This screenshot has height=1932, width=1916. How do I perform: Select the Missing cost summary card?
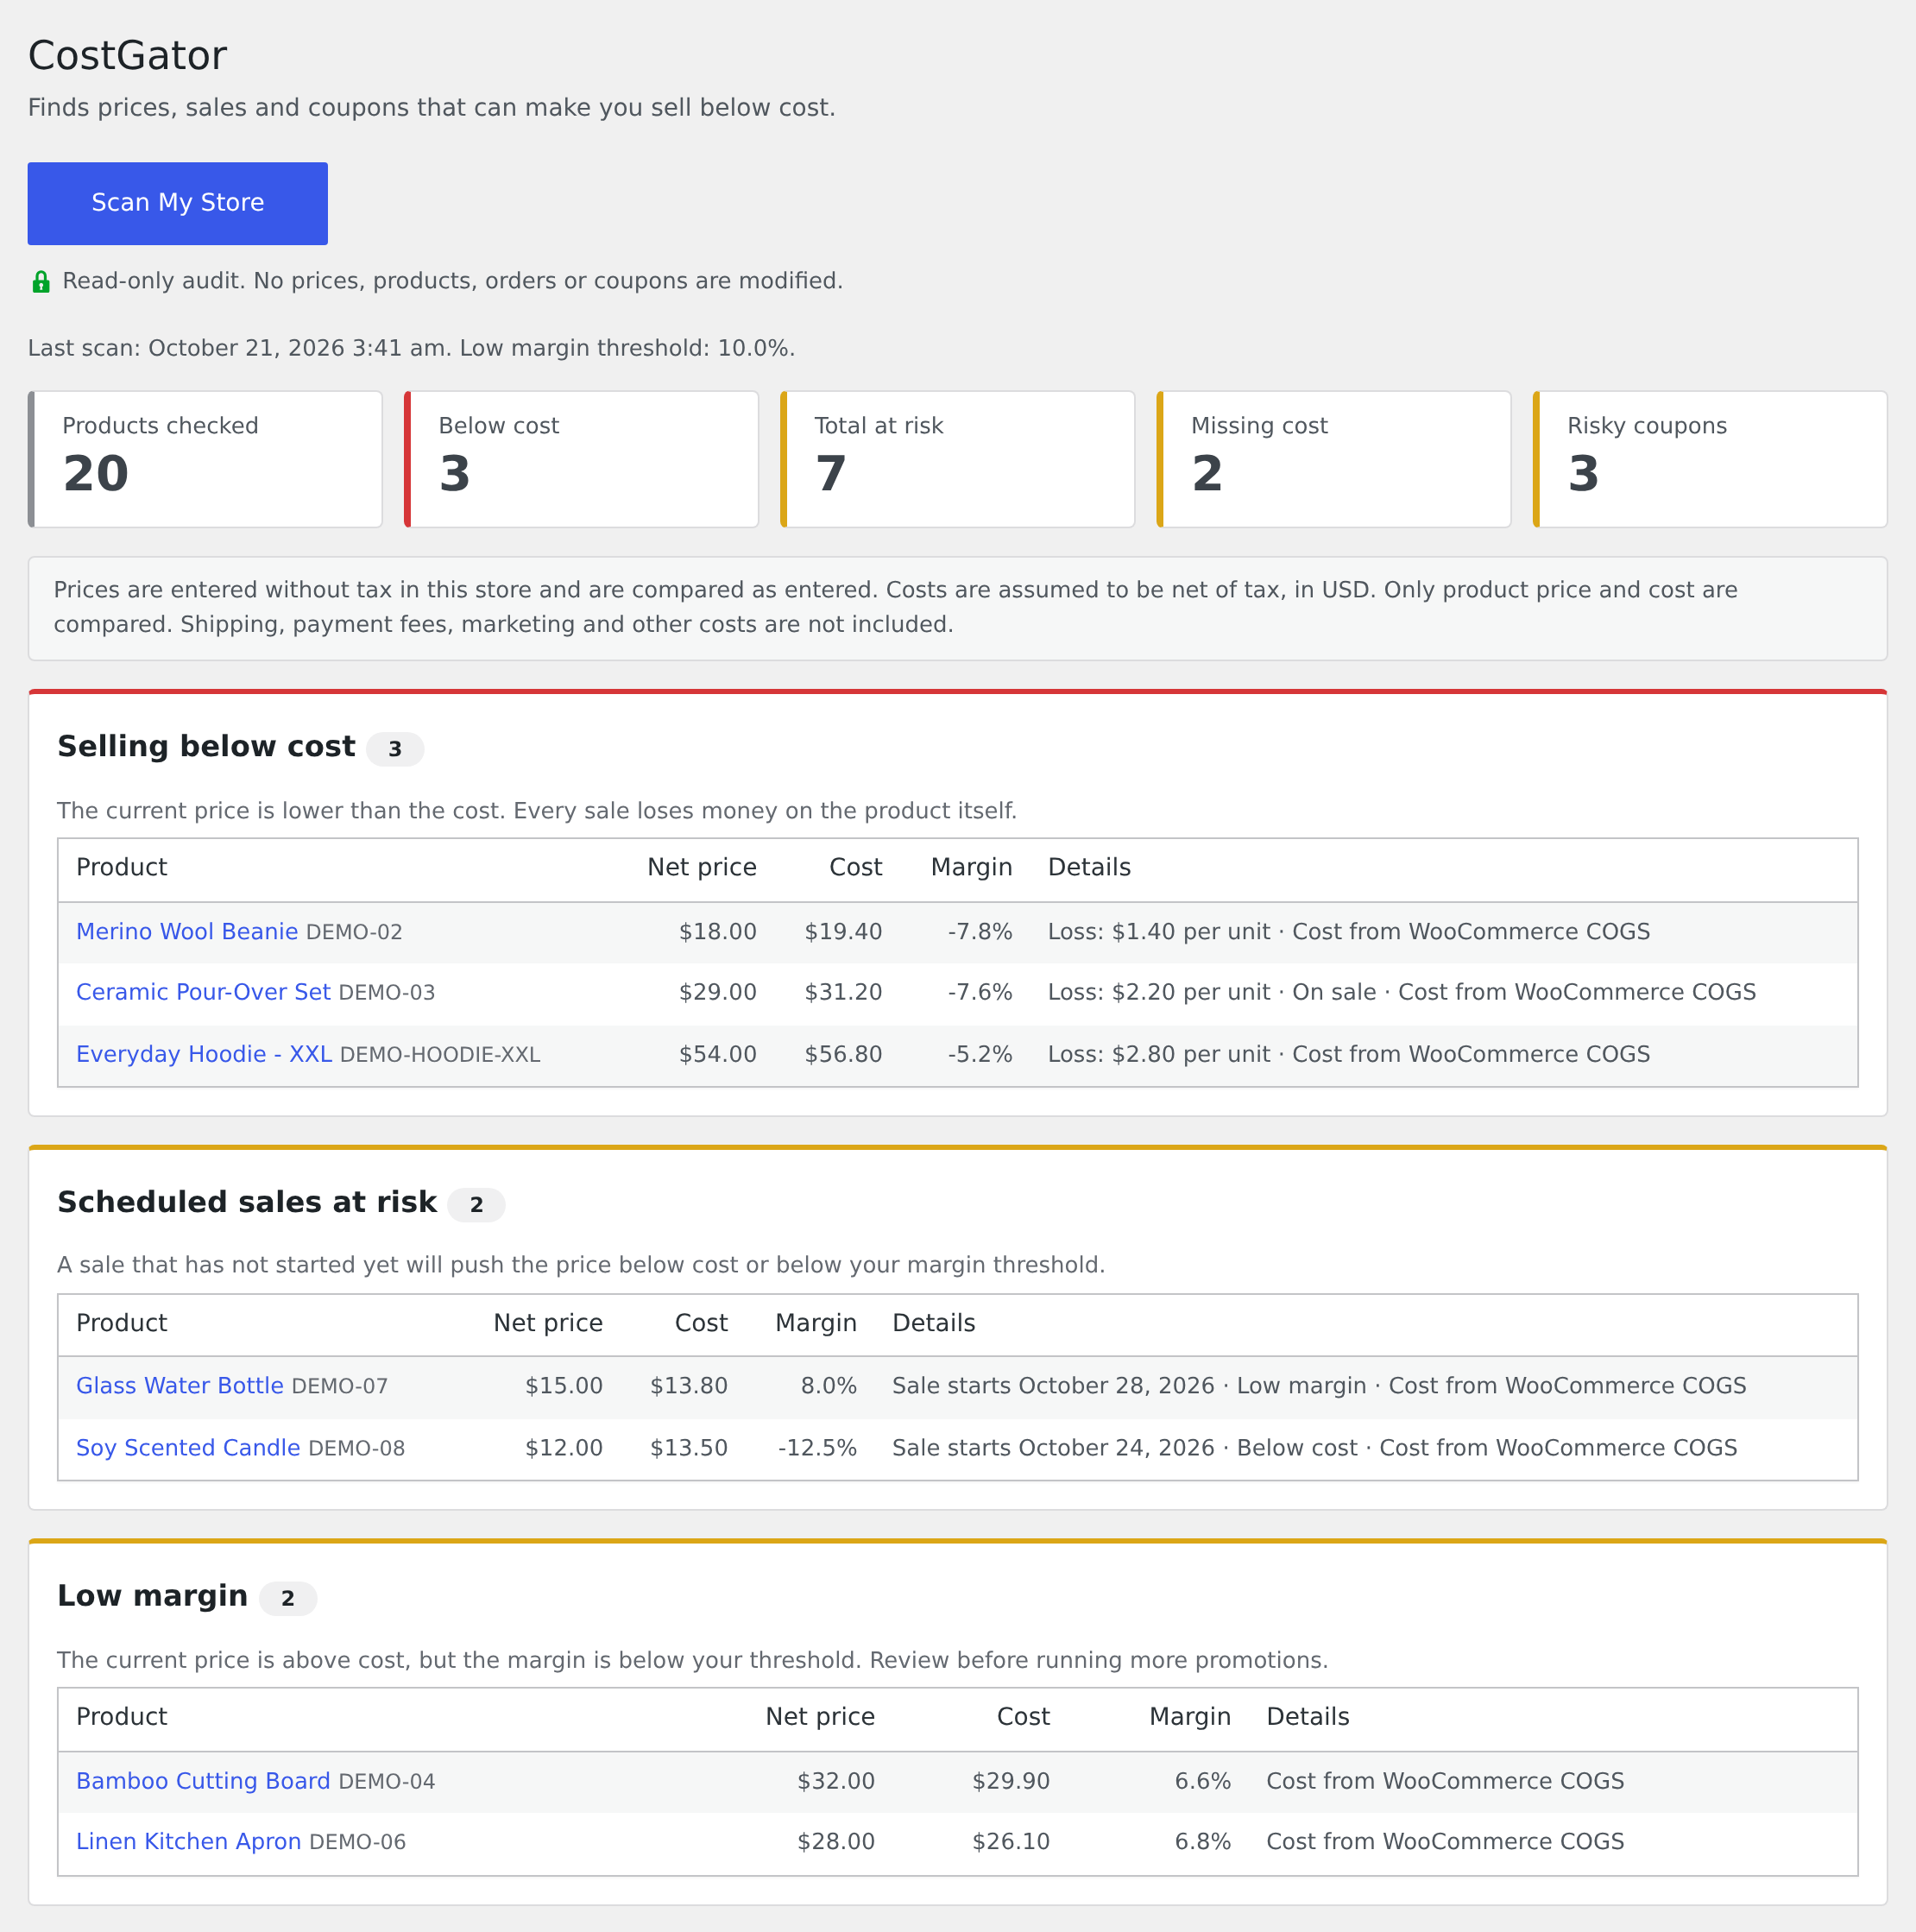pos(1333,459)
